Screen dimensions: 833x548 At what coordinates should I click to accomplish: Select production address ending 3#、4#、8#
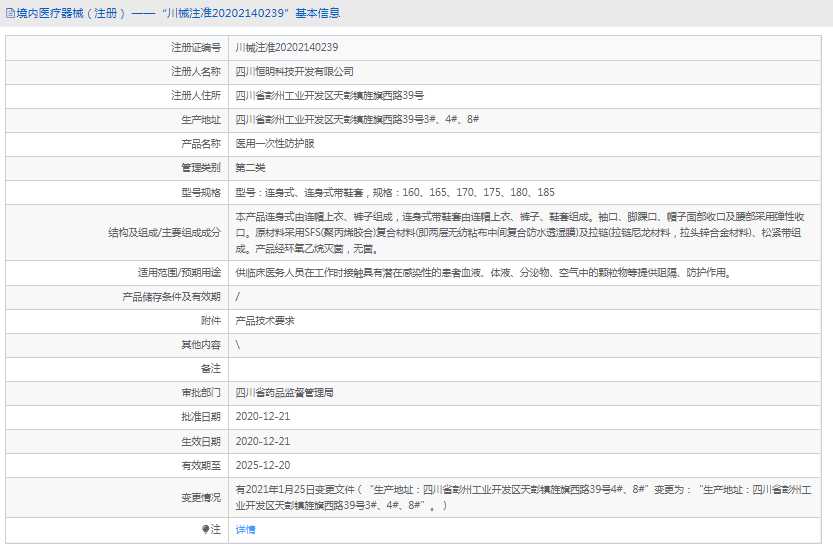[x=357, y=119]
